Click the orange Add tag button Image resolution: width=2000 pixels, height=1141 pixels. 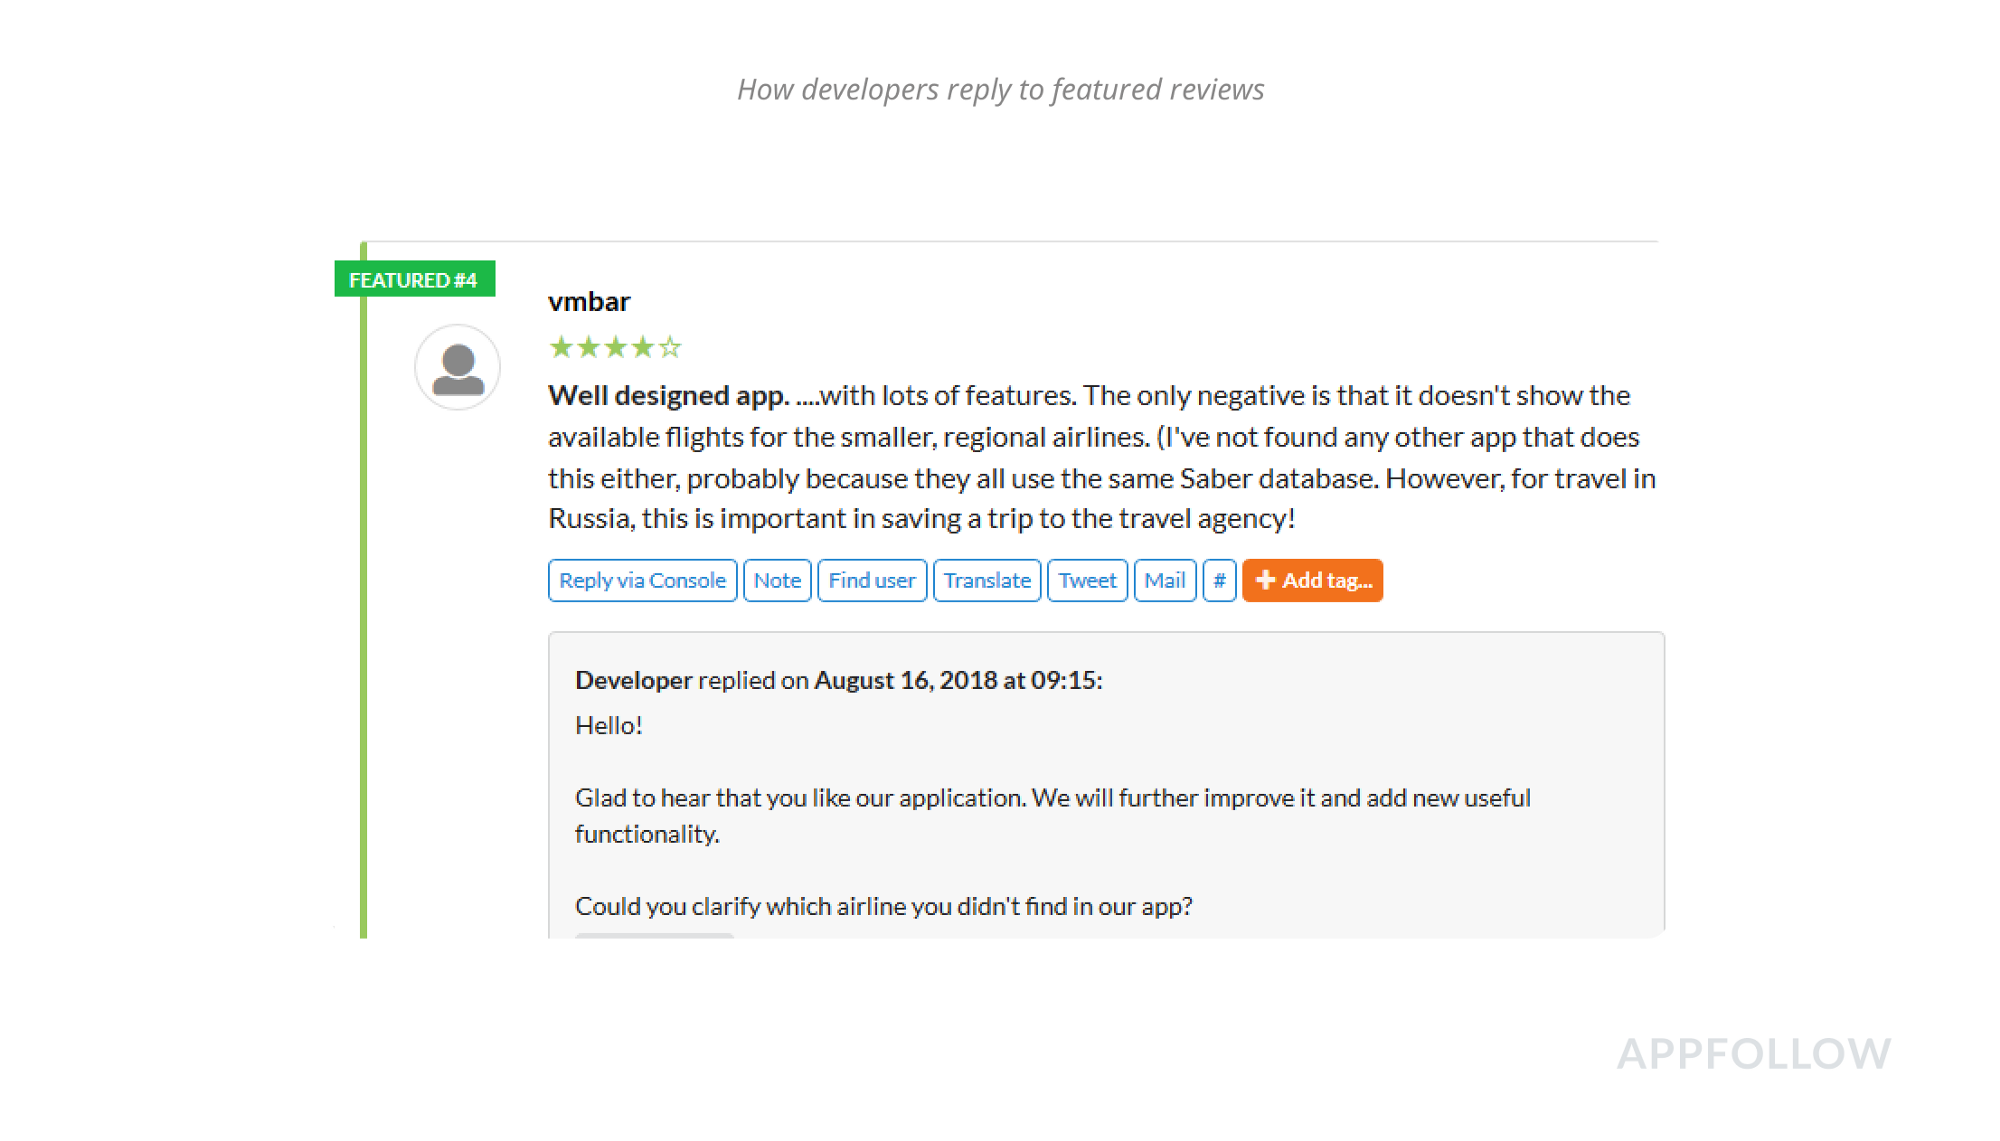click(x=1312, y=580)
